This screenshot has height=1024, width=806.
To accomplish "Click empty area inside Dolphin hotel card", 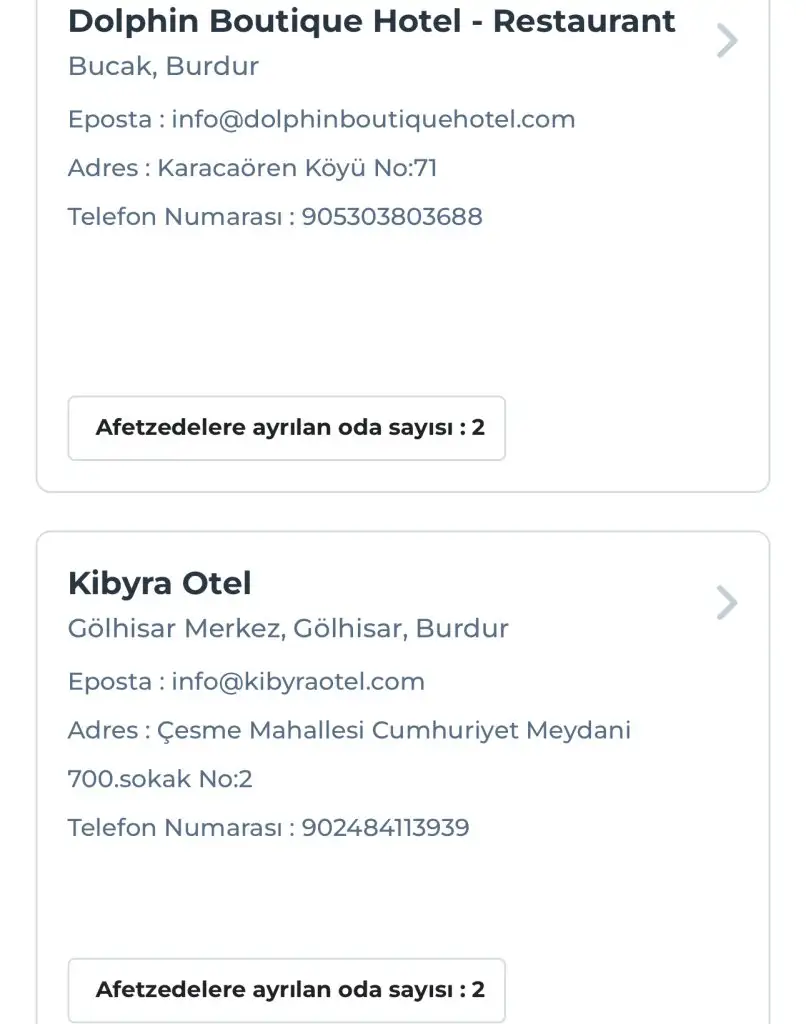I will tap(400, 310).
